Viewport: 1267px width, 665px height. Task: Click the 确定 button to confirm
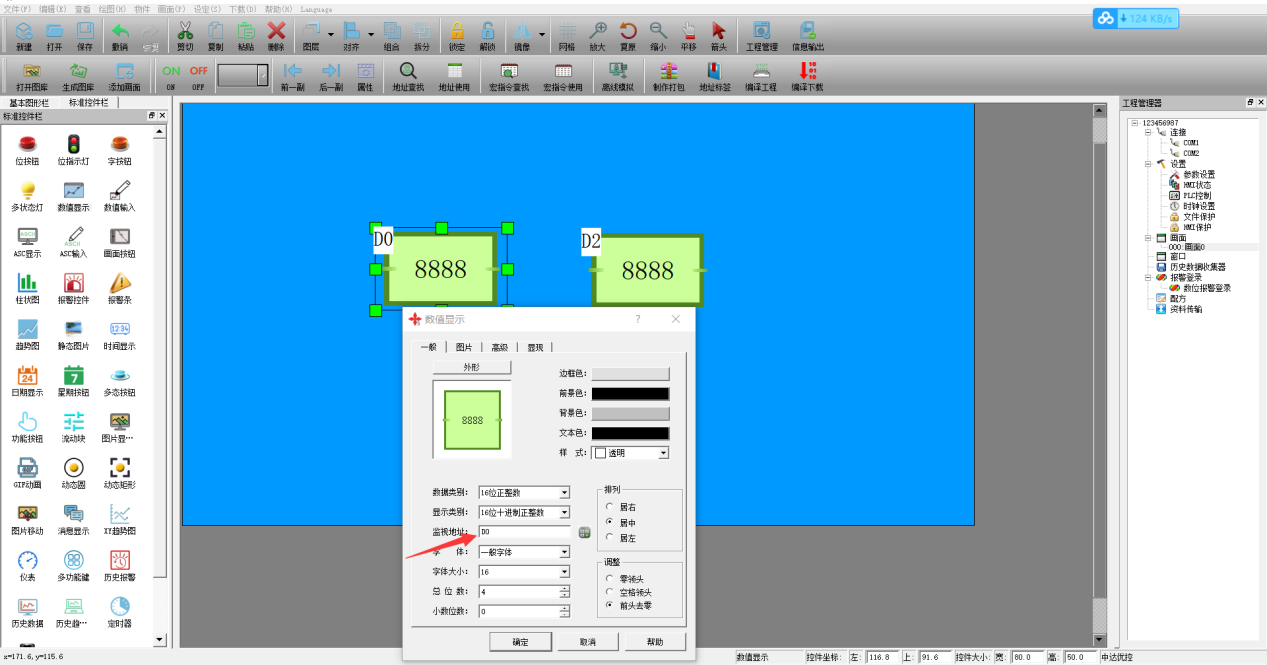point(520,641)
